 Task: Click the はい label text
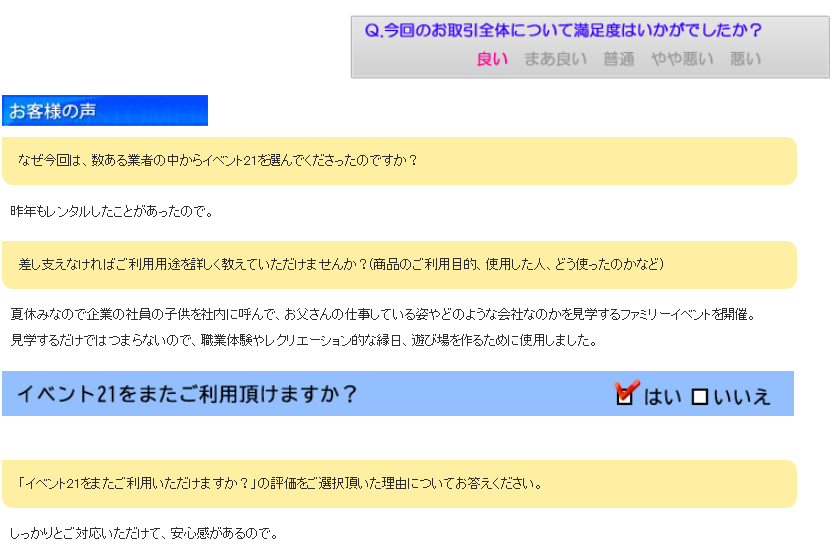tap(661, 396)
